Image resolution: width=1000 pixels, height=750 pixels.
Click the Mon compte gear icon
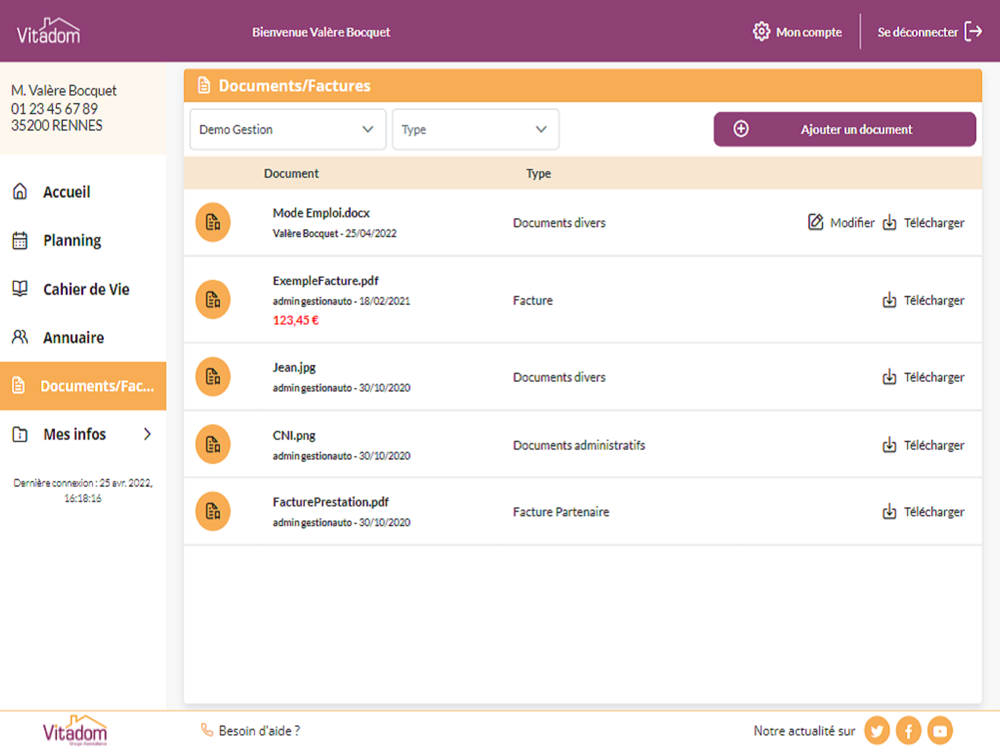762,32
